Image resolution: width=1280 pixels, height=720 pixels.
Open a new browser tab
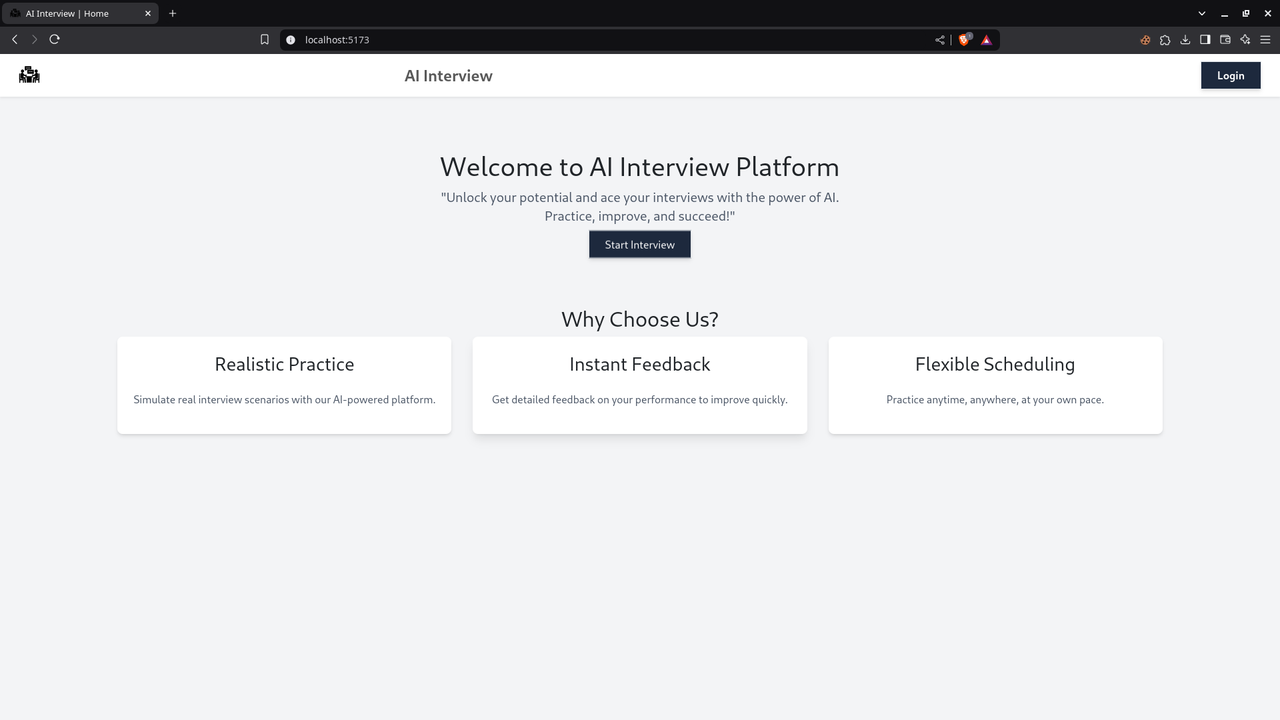pyautogui.click(x=172, y=13)
